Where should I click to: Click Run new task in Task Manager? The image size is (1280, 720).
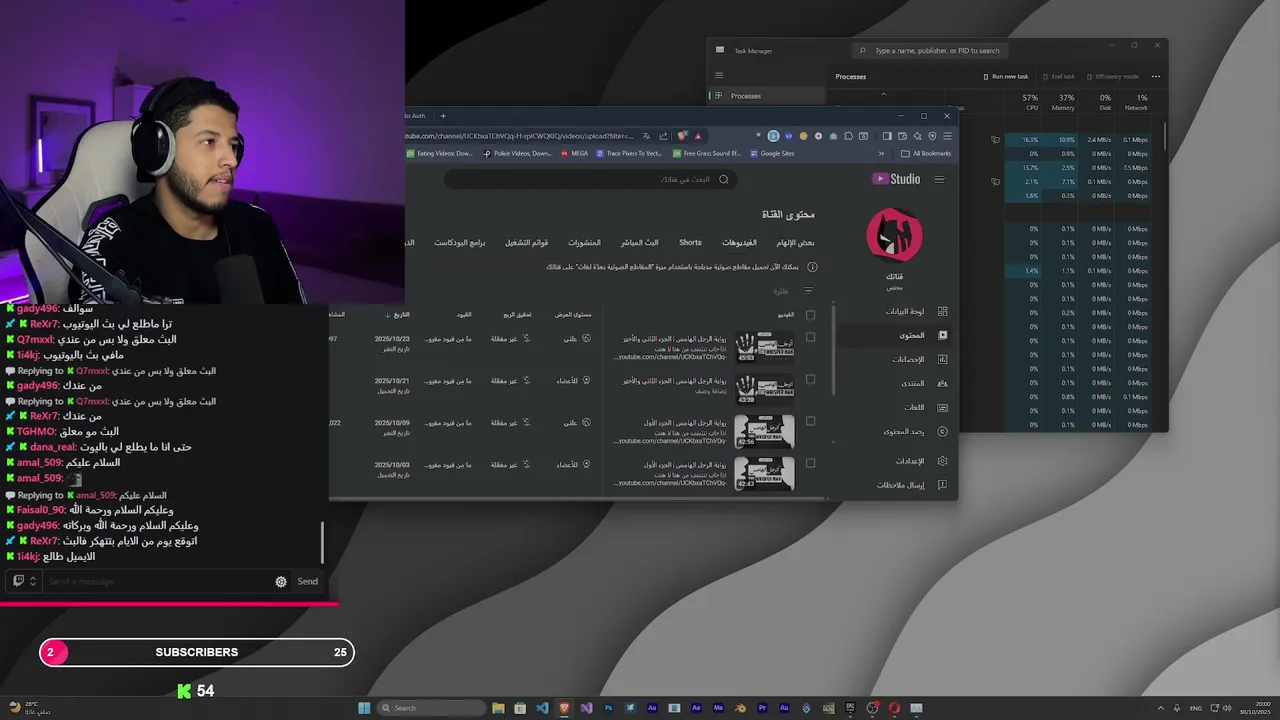[1006, 76]
